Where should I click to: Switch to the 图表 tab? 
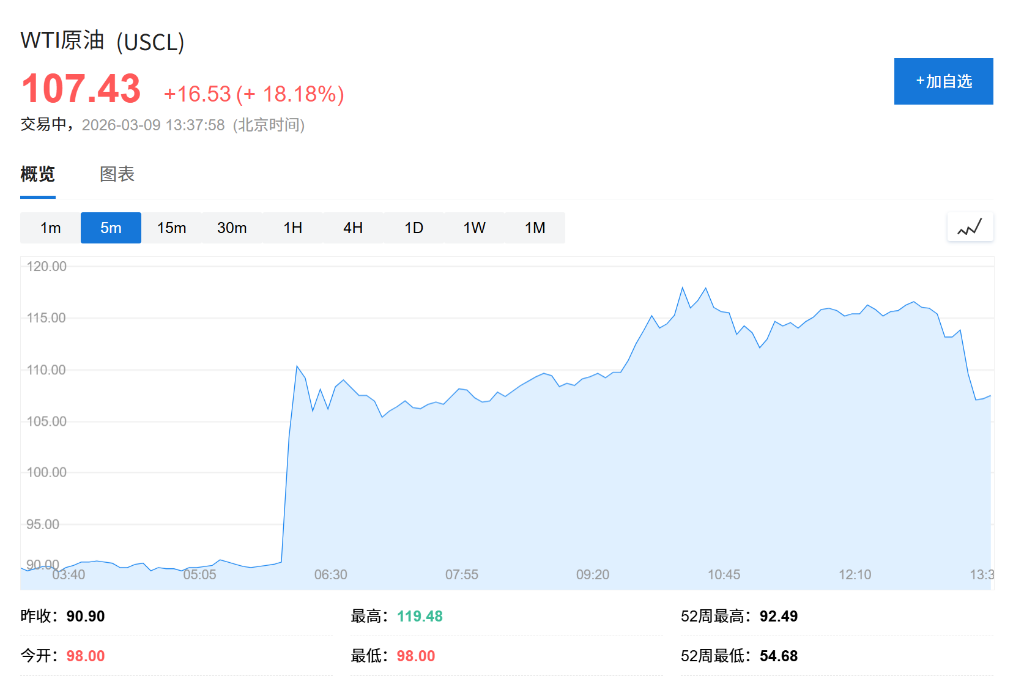tap(117, 174)
